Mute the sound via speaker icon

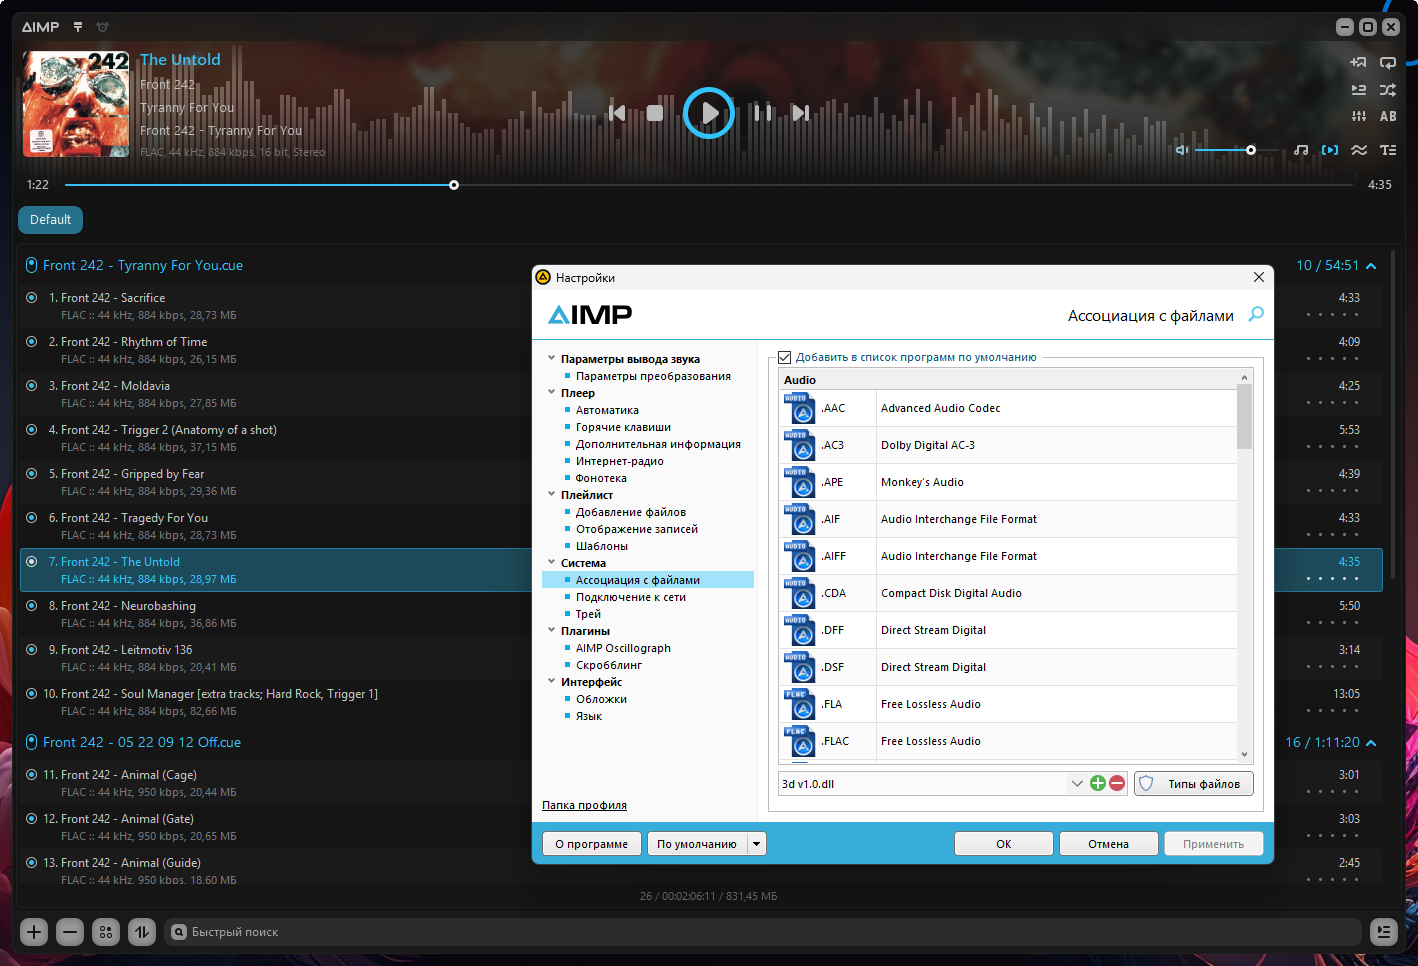point(1182,150)
